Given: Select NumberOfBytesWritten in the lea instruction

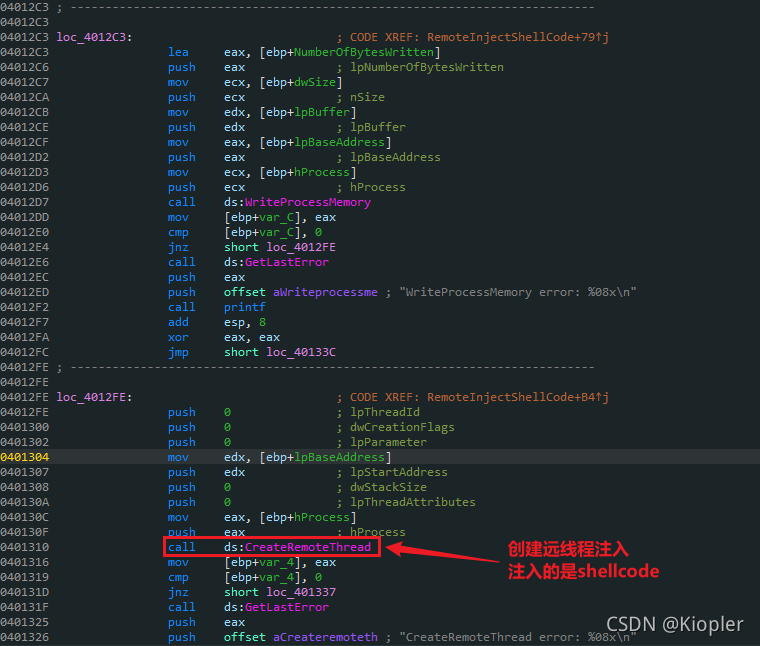Looking at the screenshot, I should [364, 52].
